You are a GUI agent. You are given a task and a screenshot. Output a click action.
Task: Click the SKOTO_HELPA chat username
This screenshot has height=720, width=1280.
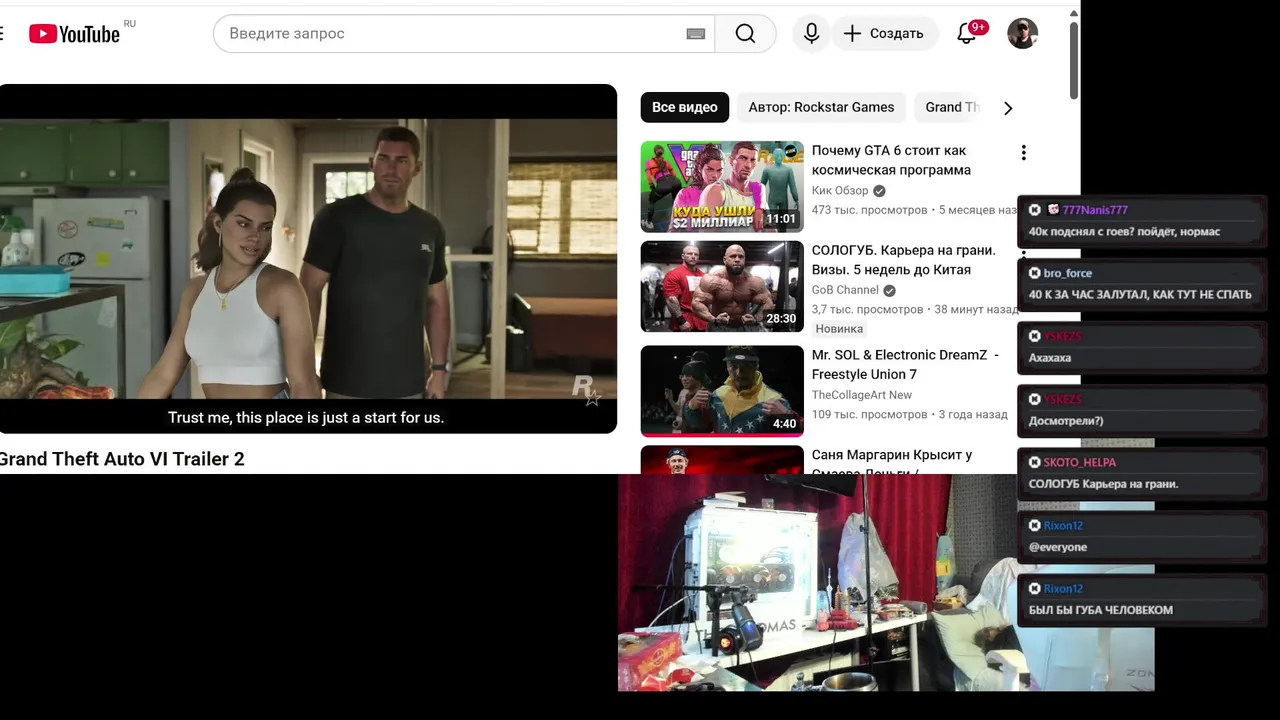pyautogui.click(x=1079, y=462)
